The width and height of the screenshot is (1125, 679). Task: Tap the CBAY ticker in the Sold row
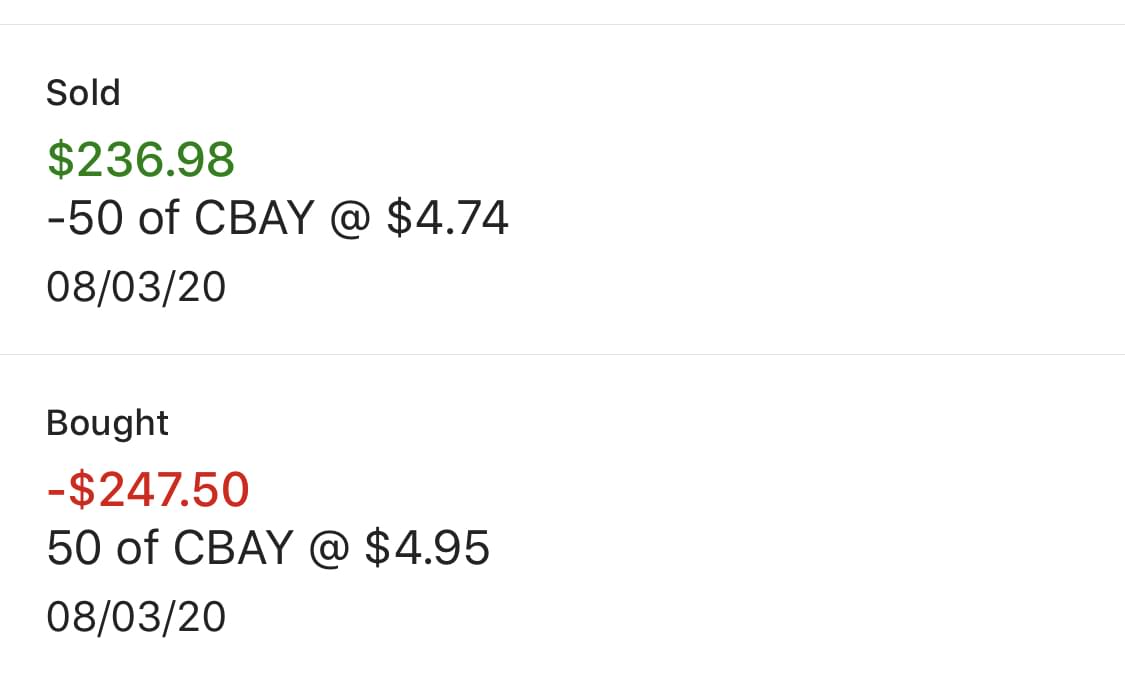254,218
